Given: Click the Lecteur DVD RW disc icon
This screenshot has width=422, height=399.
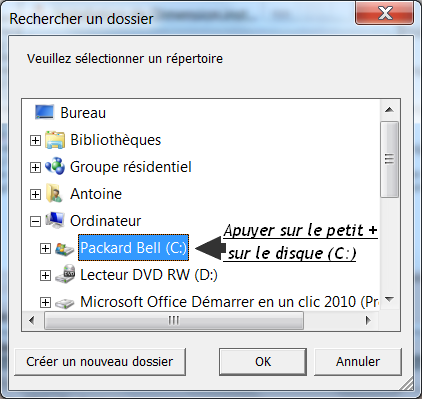Looking at the screenshot, I should pos(65,274).
